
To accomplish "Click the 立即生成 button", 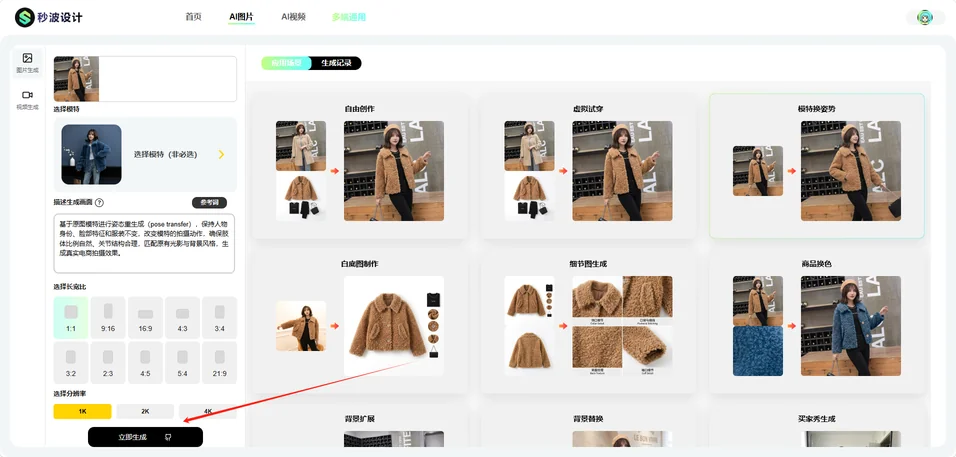I will [145, 437].
